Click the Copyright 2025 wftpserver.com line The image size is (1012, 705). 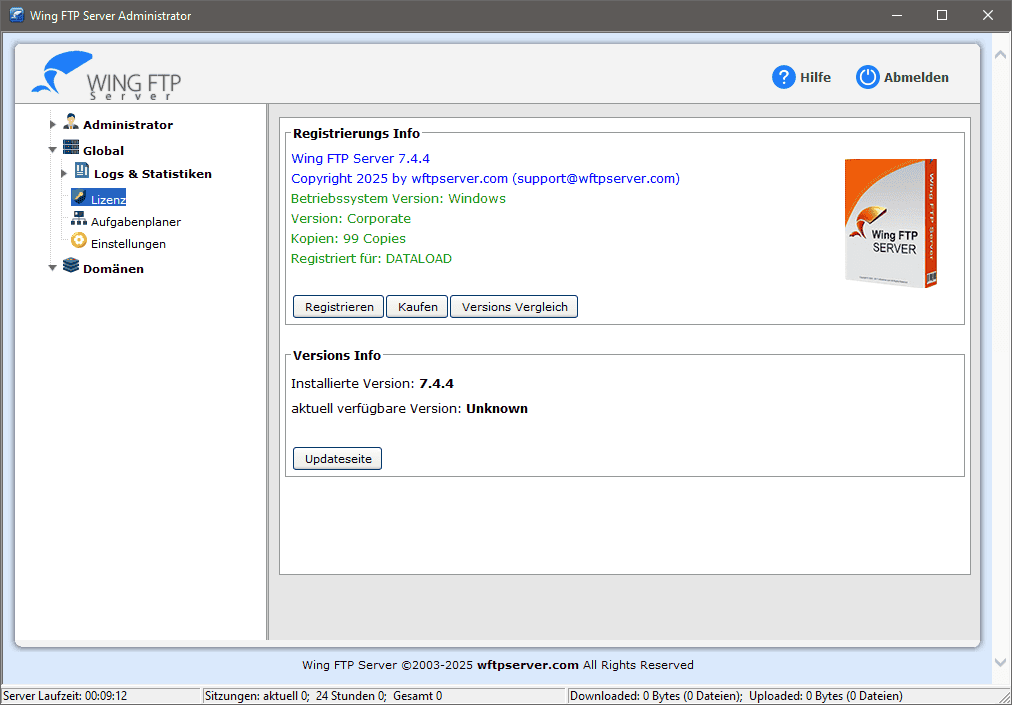pyautogui.click(x=485, y=178)
